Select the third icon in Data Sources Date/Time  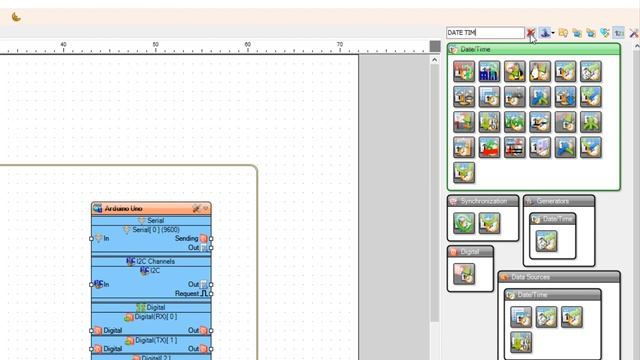pyautogui.click(x=572, y=317)
